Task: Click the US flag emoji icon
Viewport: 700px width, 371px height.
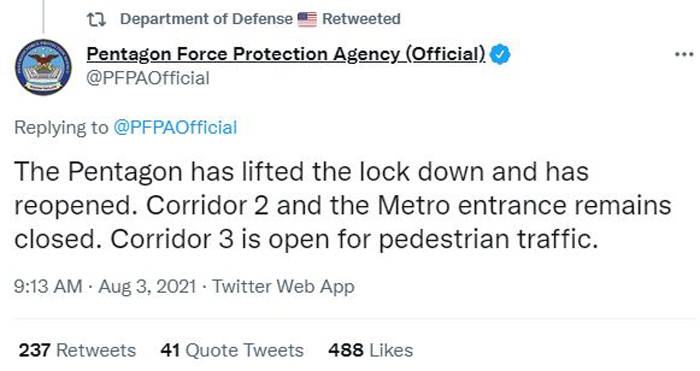Action: [307, 19]
